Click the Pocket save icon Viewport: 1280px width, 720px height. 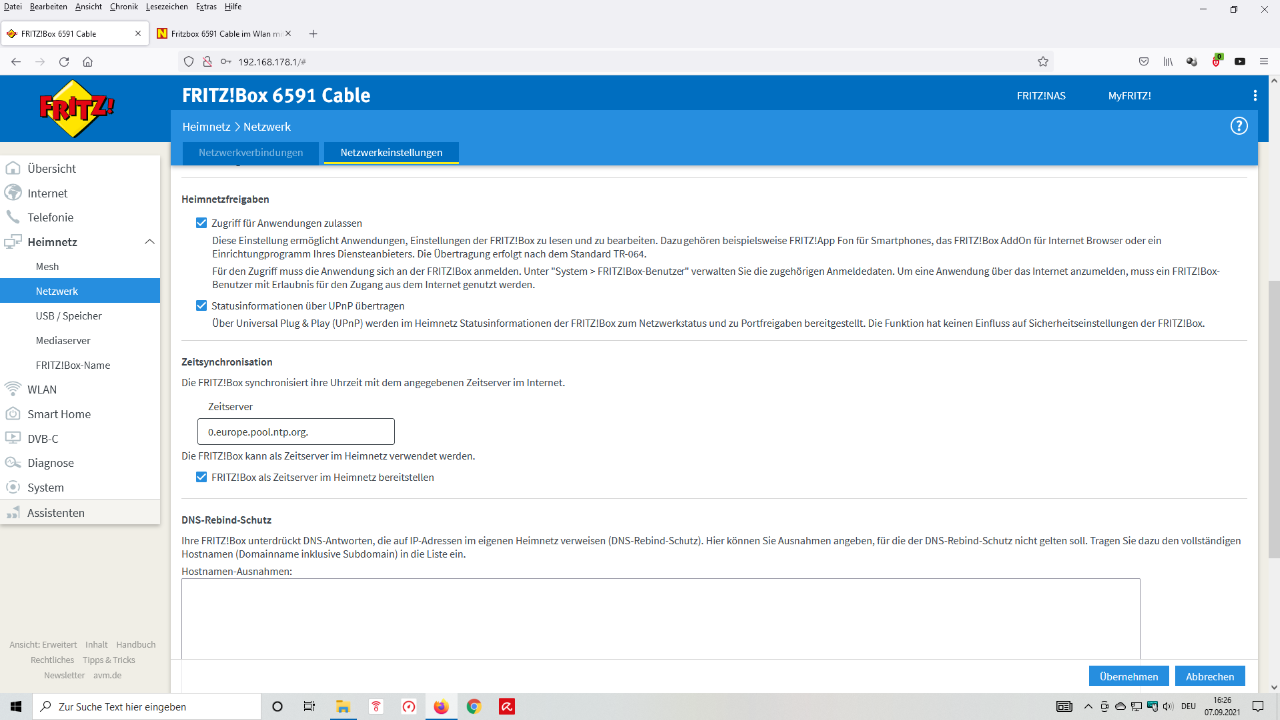(x=1144, y=61)
